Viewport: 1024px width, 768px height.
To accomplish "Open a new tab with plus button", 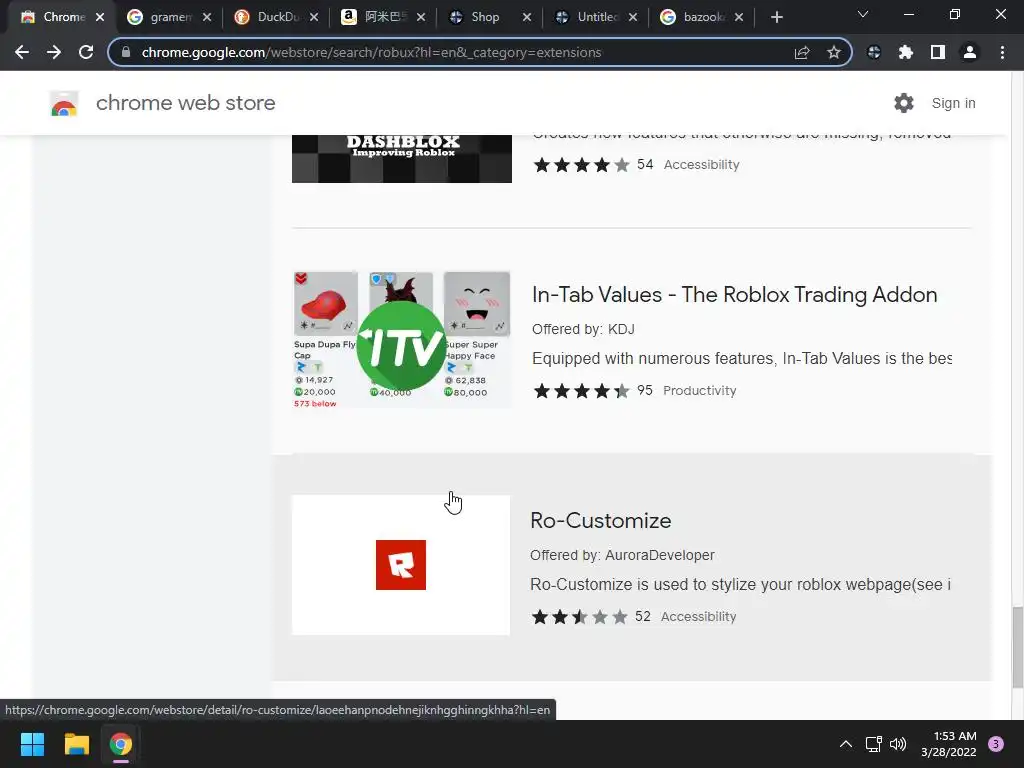I will [x=776, y=18].
